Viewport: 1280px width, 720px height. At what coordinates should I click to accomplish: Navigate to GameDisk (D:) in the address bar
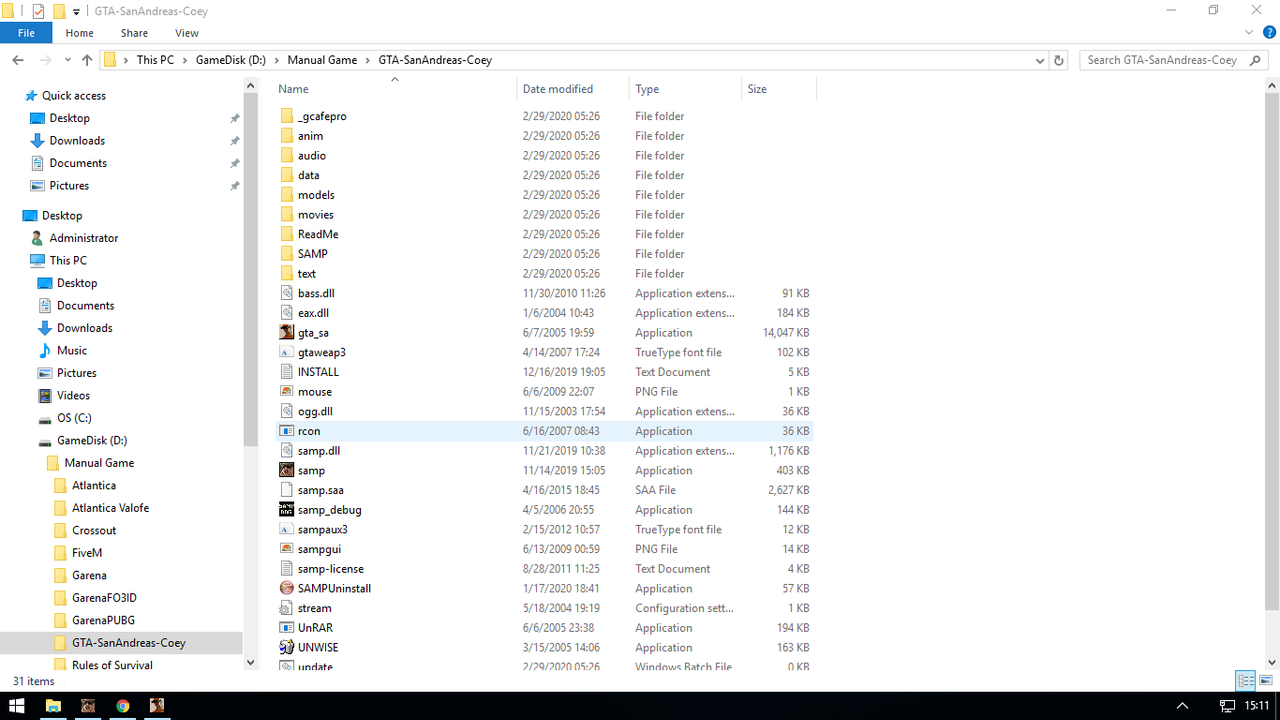tap(230, 60)
